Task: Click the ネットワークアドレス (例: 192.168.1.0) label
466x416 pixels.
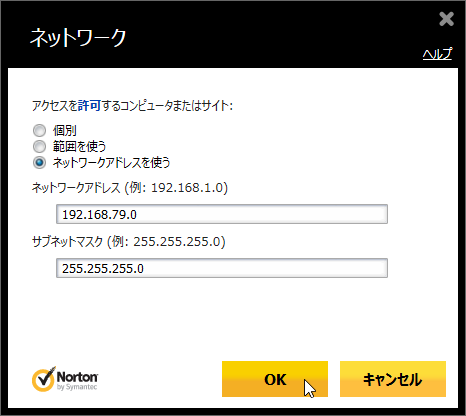Action: coord(130,188)
